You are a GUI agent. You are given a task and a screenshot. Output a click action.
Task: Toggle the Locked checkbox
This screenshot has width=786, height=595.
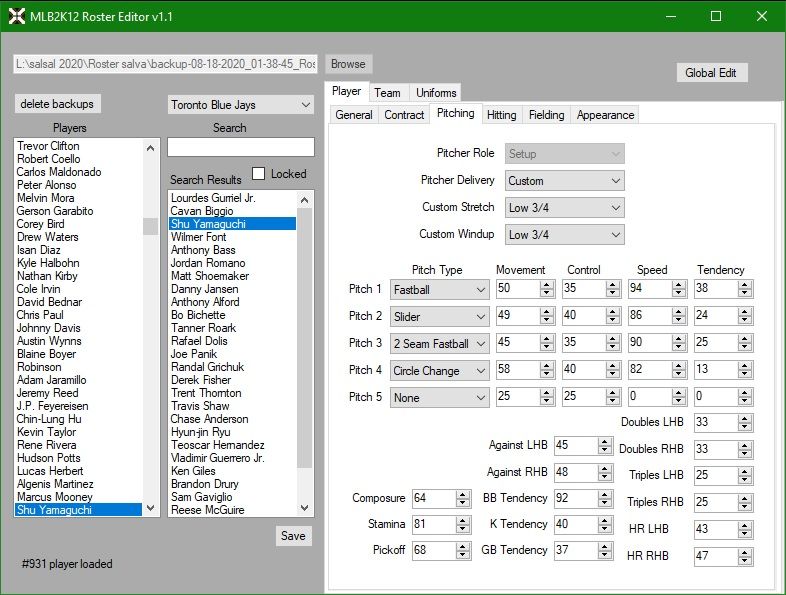coord(258,173)
